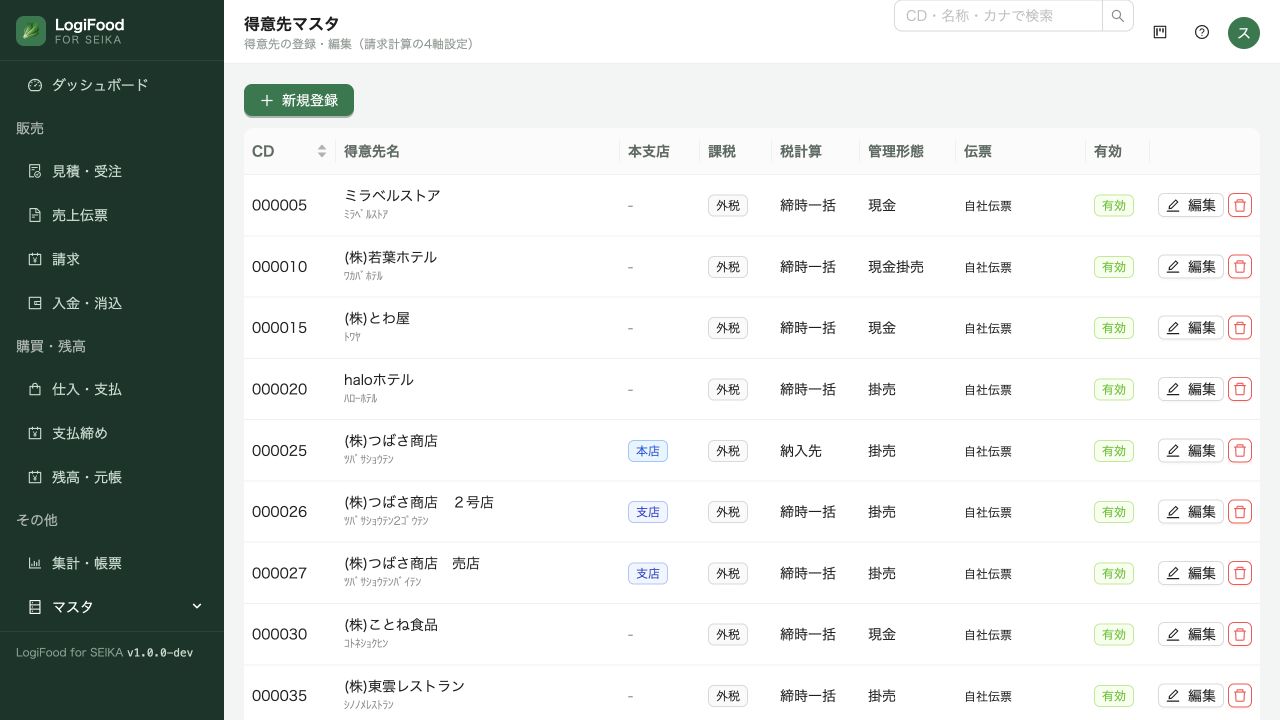The image size is (1280, 720).
Task: Edit row 000026 つばさ商店 2号店
Action: 1191,511
